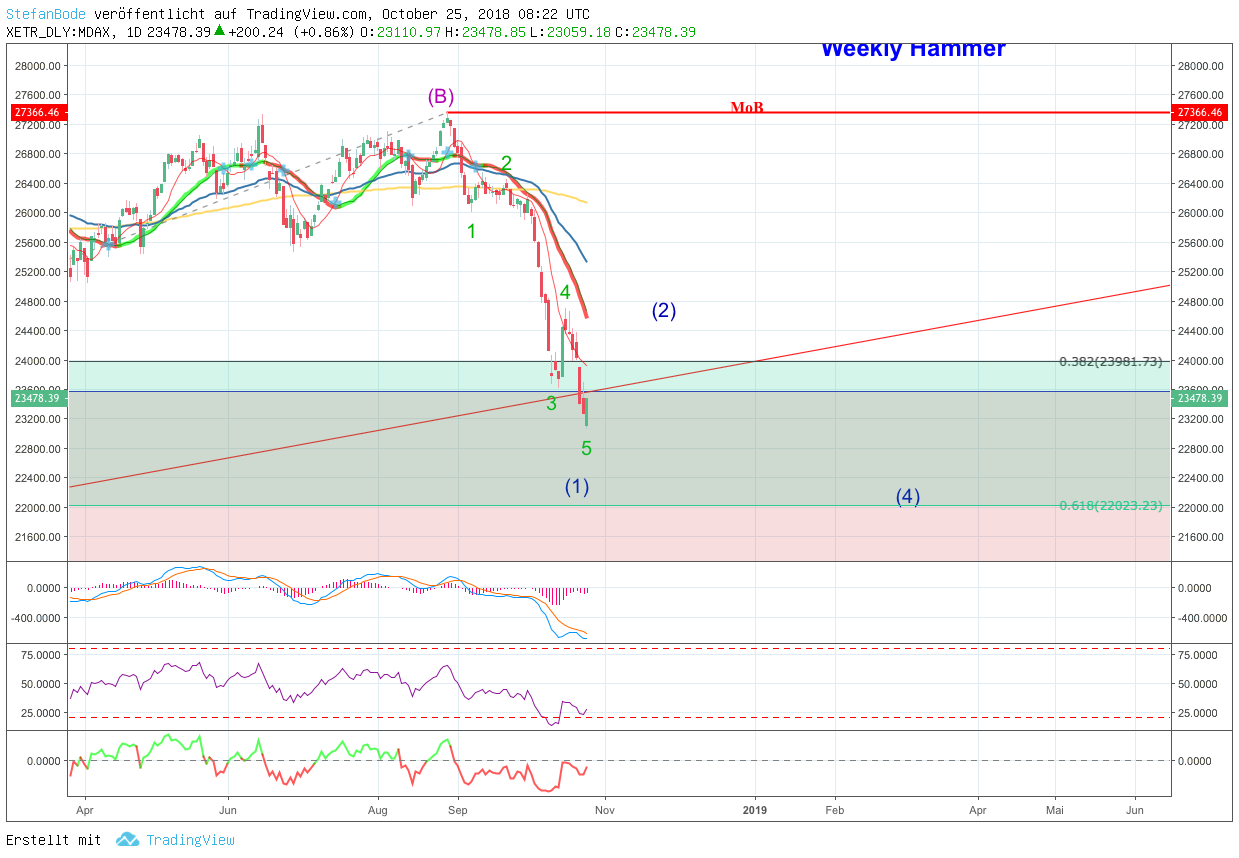Select the XETR_DLY:MDAX symbol text
Image resolution: width=1239 pixels, height=858 pixels.
tap(62, 32)
